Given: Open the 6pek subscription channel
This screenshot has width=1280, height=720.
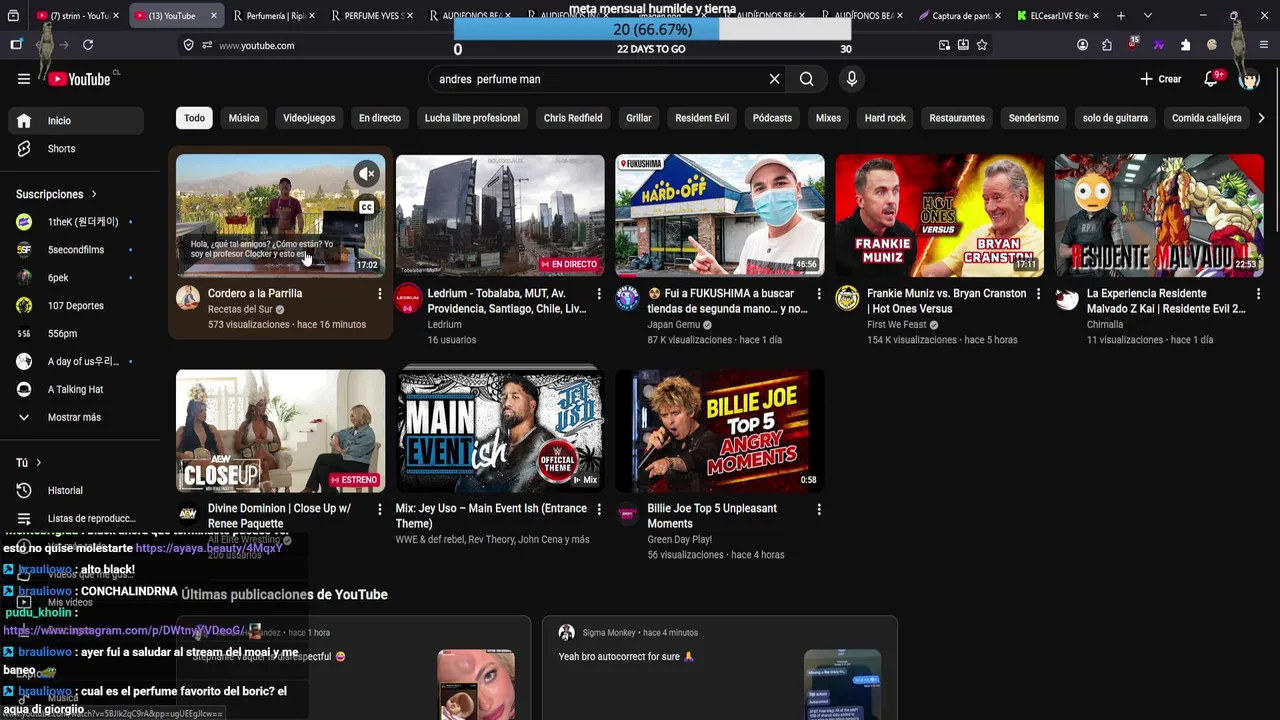Looking at the screenshot, I should (76, 278).
